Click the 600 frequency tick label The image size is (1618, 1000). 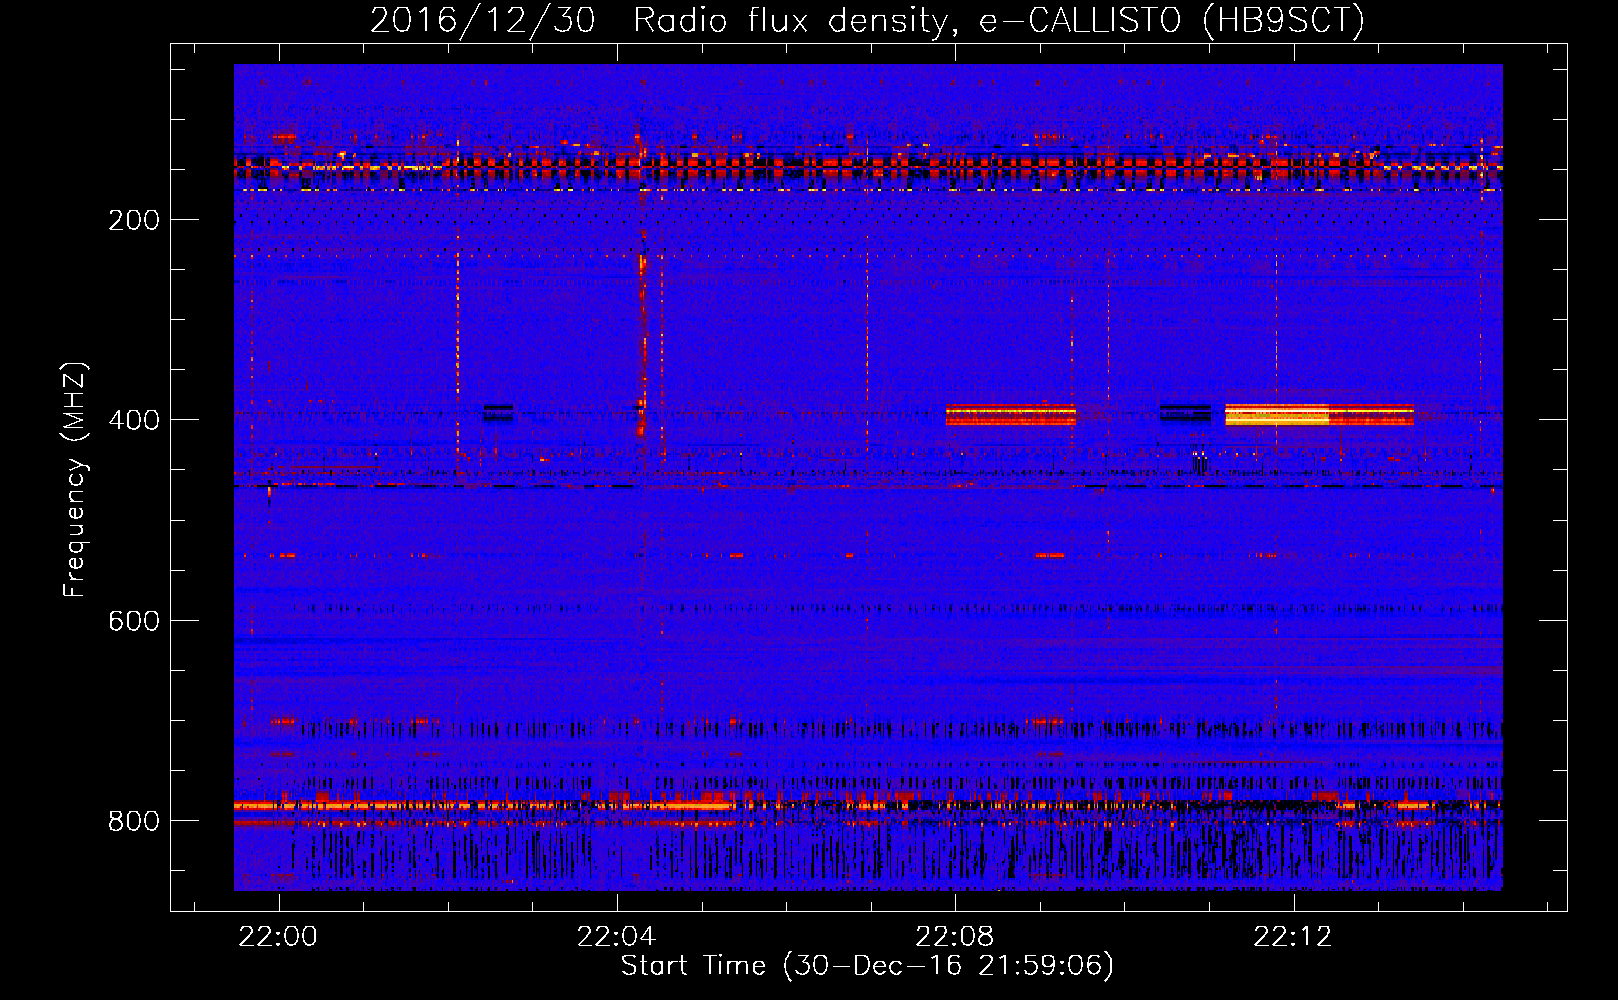(134, 621)
